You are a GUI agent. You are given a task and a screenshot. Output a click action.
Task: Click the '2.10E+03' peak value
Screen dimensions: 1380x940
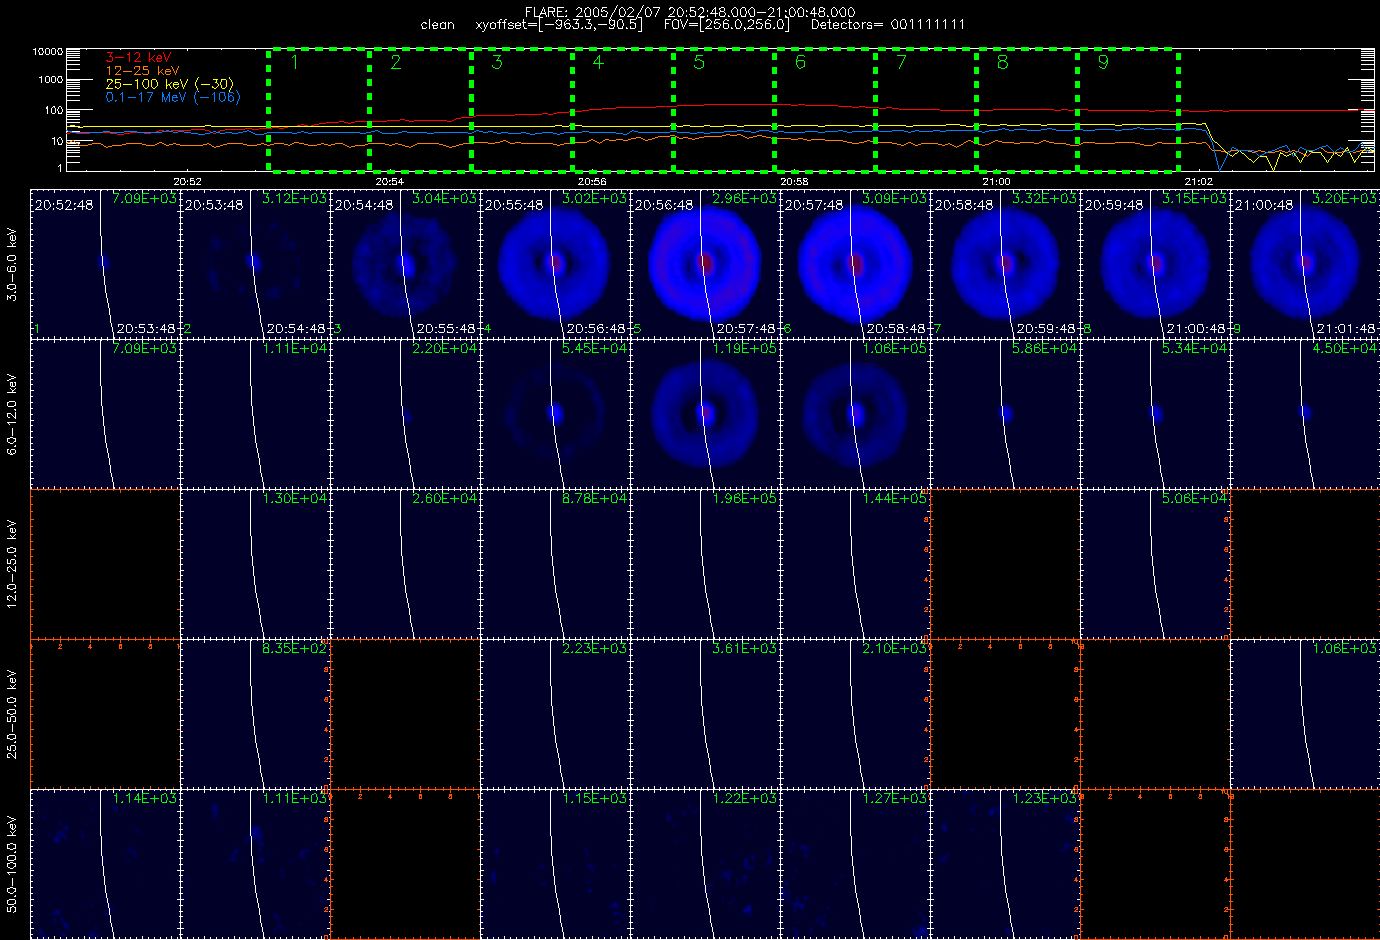point(894,648)
